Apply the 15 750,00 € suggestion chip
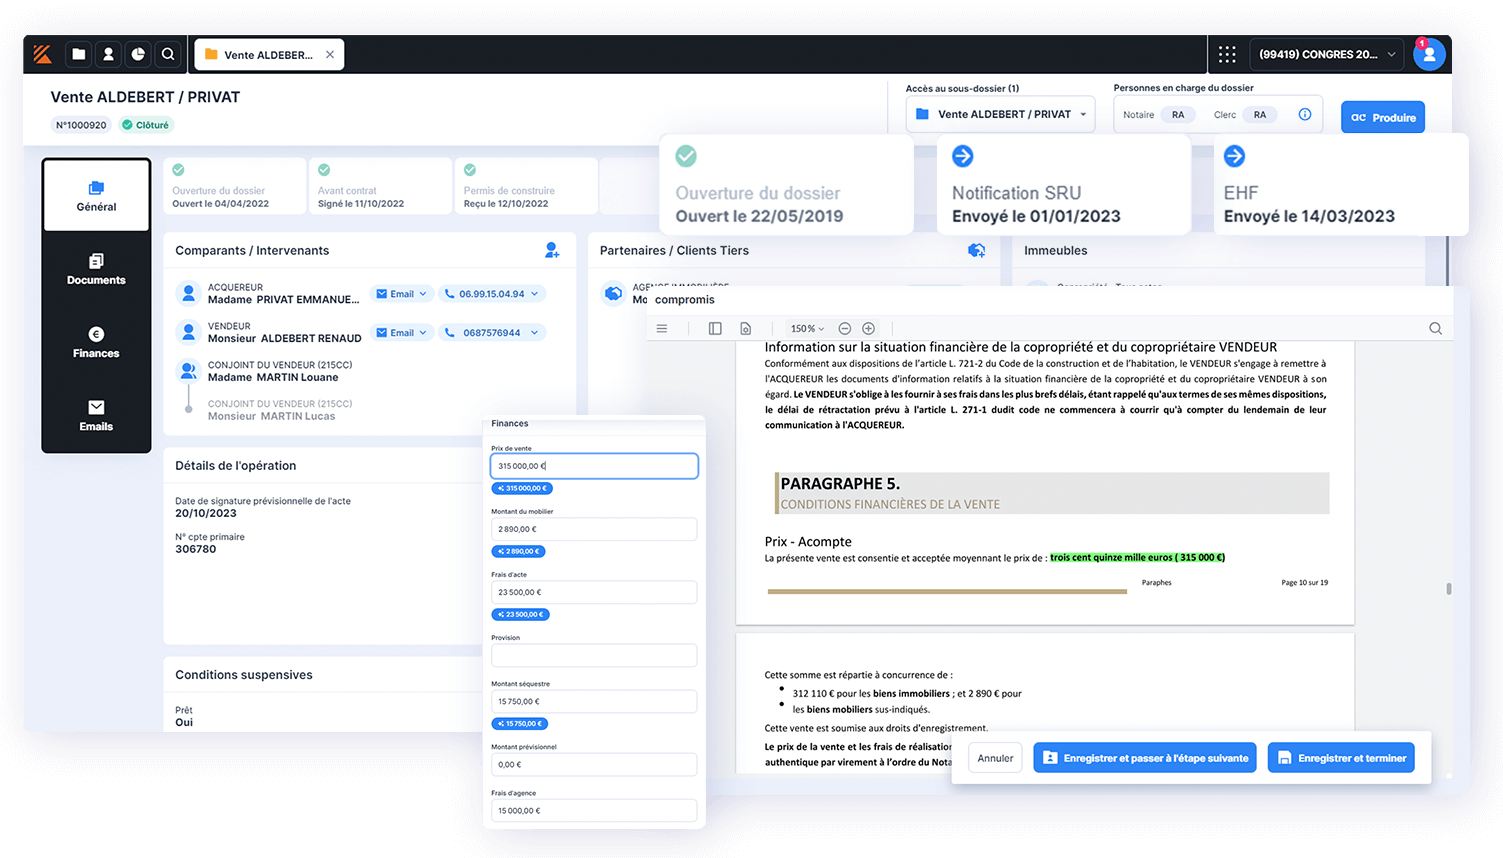The height and width of the screenshot is (858, 1503). pos(520,723)
